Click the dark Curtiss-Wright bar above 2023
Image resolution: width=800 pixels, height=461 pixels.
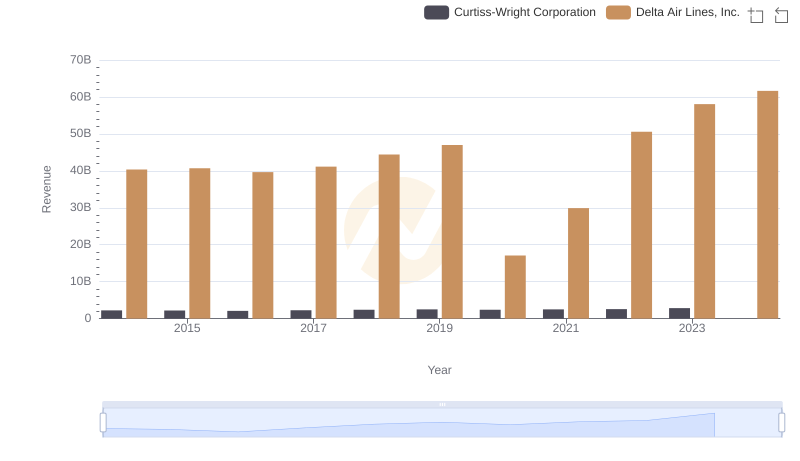680,313
